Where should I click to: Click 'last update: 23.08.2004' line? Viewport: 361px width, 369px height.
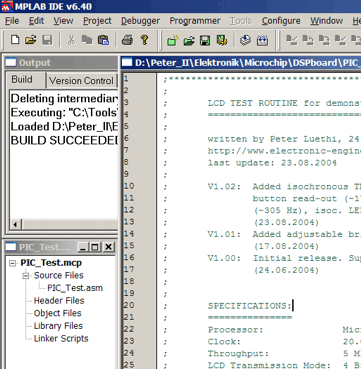[272, 163]
